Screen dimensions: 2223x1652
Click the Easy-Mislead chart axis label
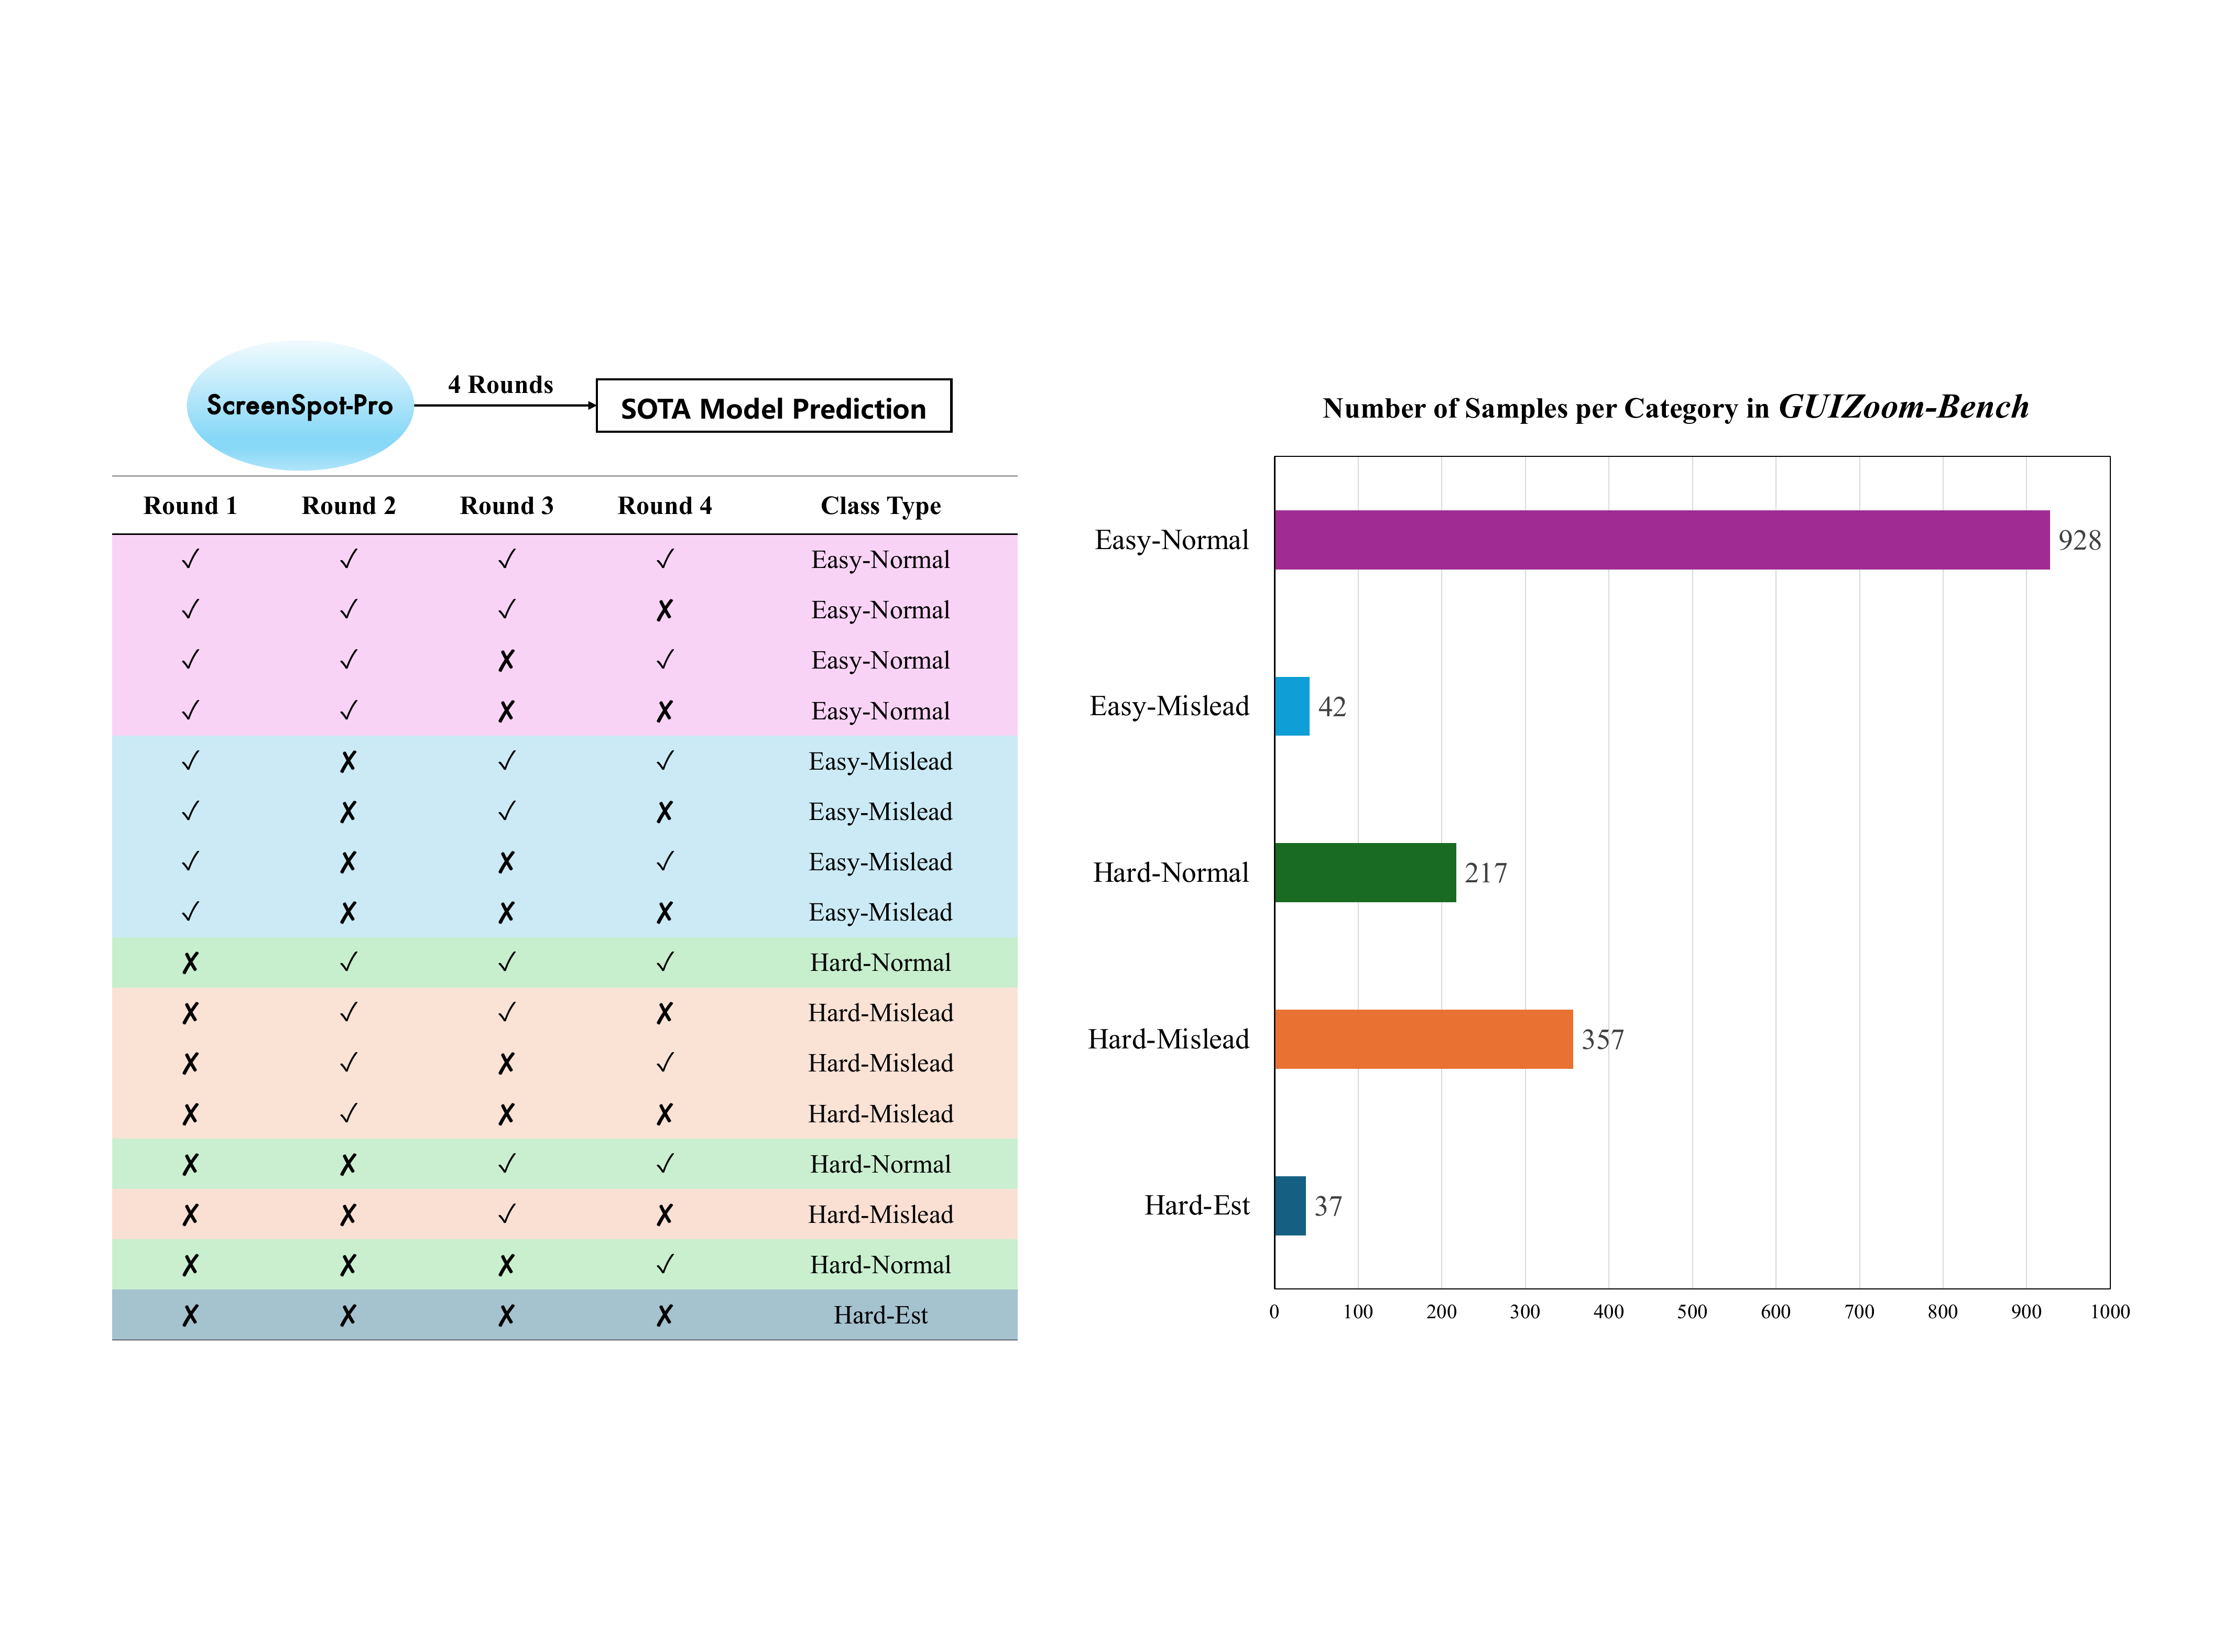click(1169, 706)
